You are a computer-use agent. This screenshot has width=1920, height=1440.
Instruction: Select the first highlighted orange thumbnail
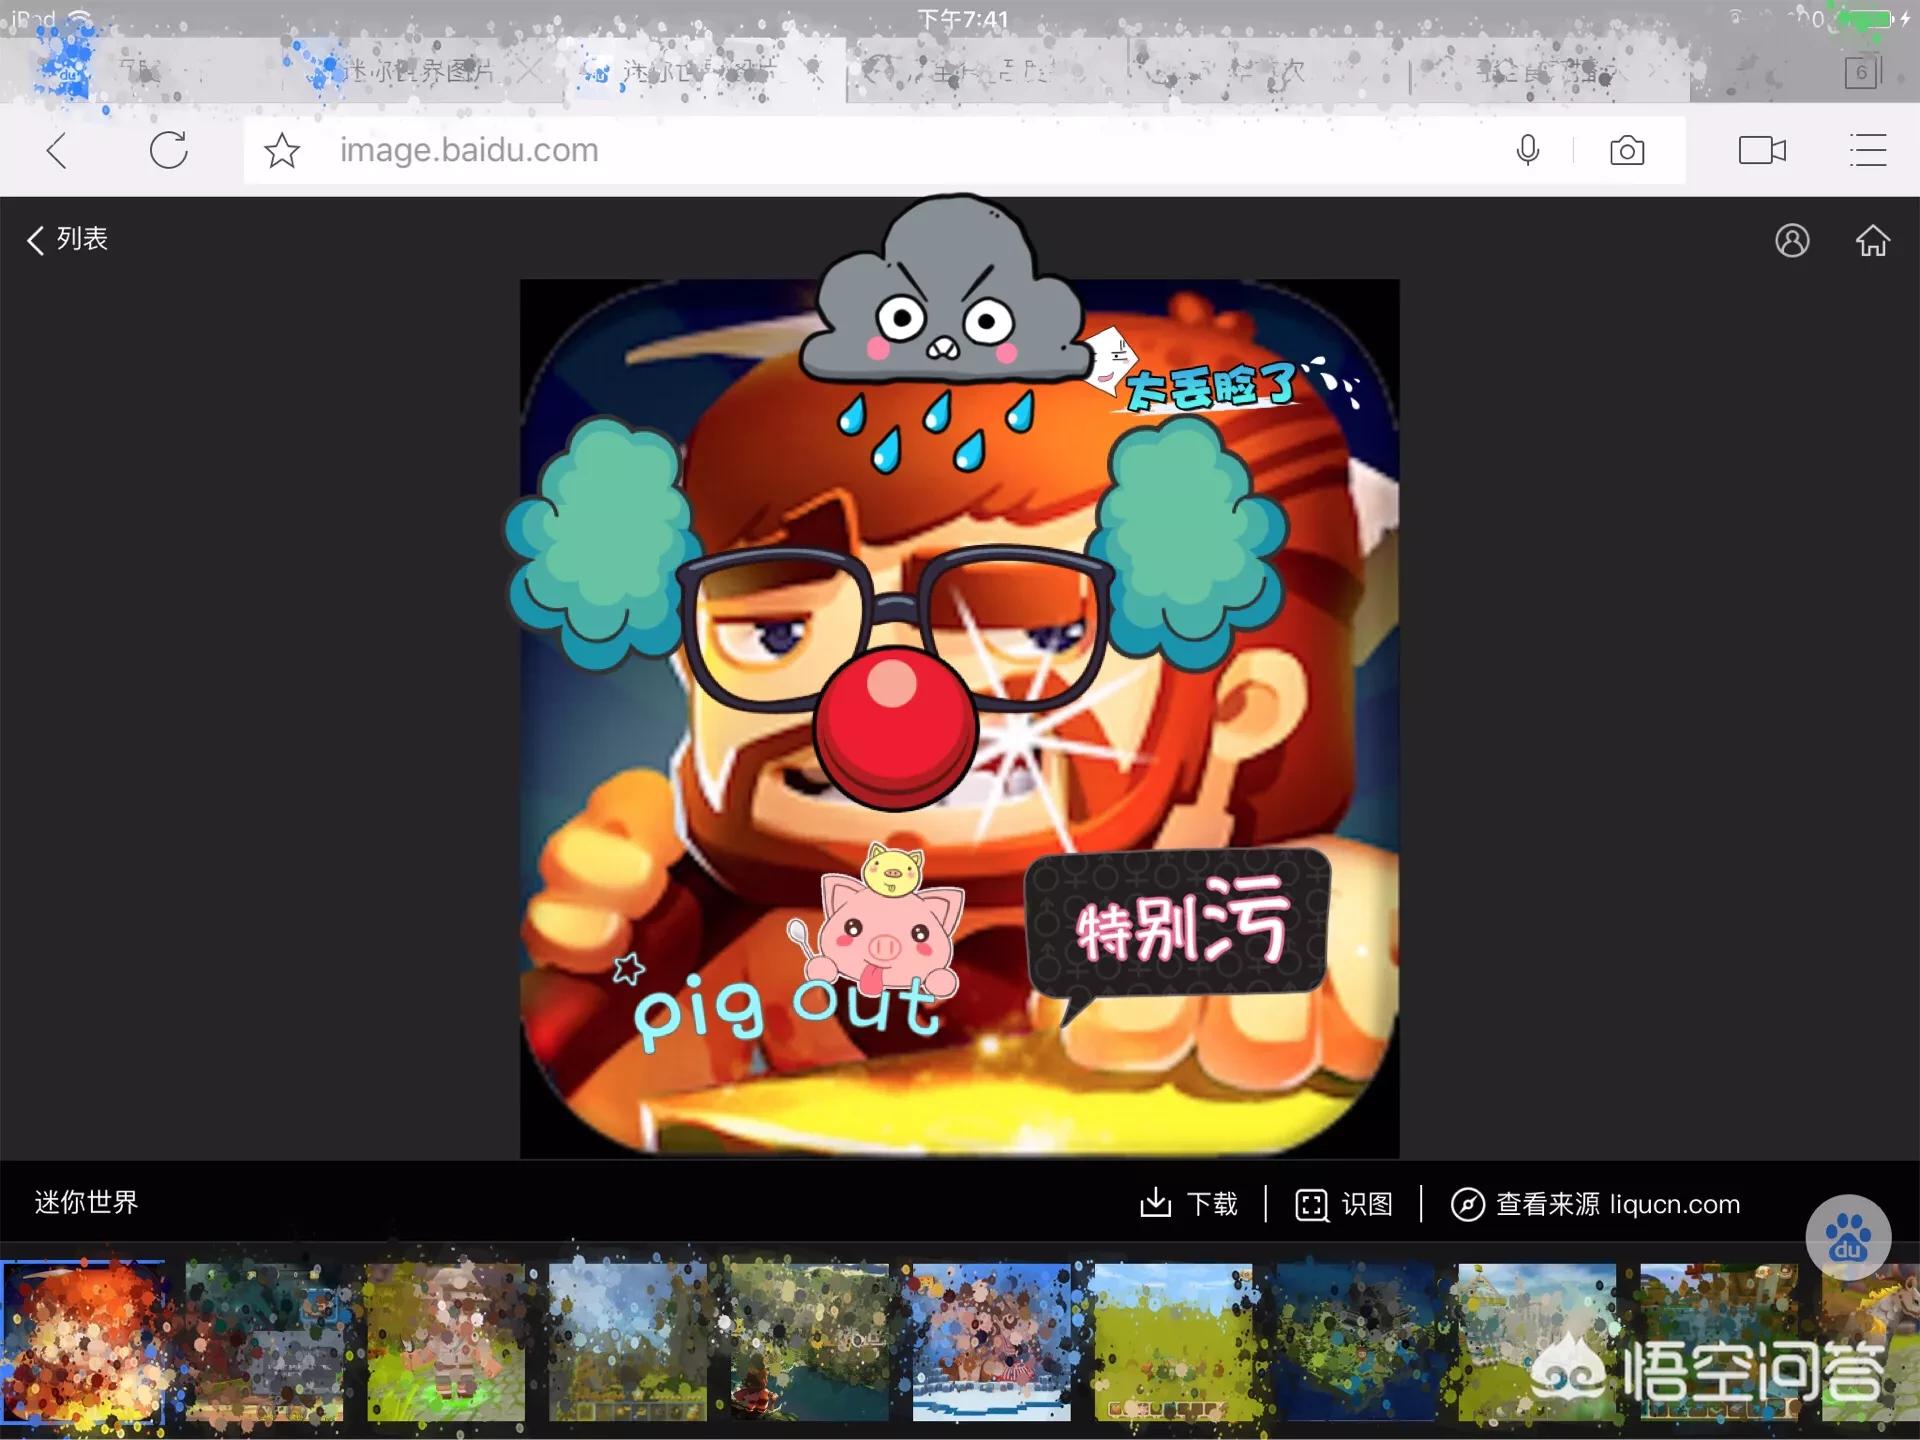click(83, 1342)
